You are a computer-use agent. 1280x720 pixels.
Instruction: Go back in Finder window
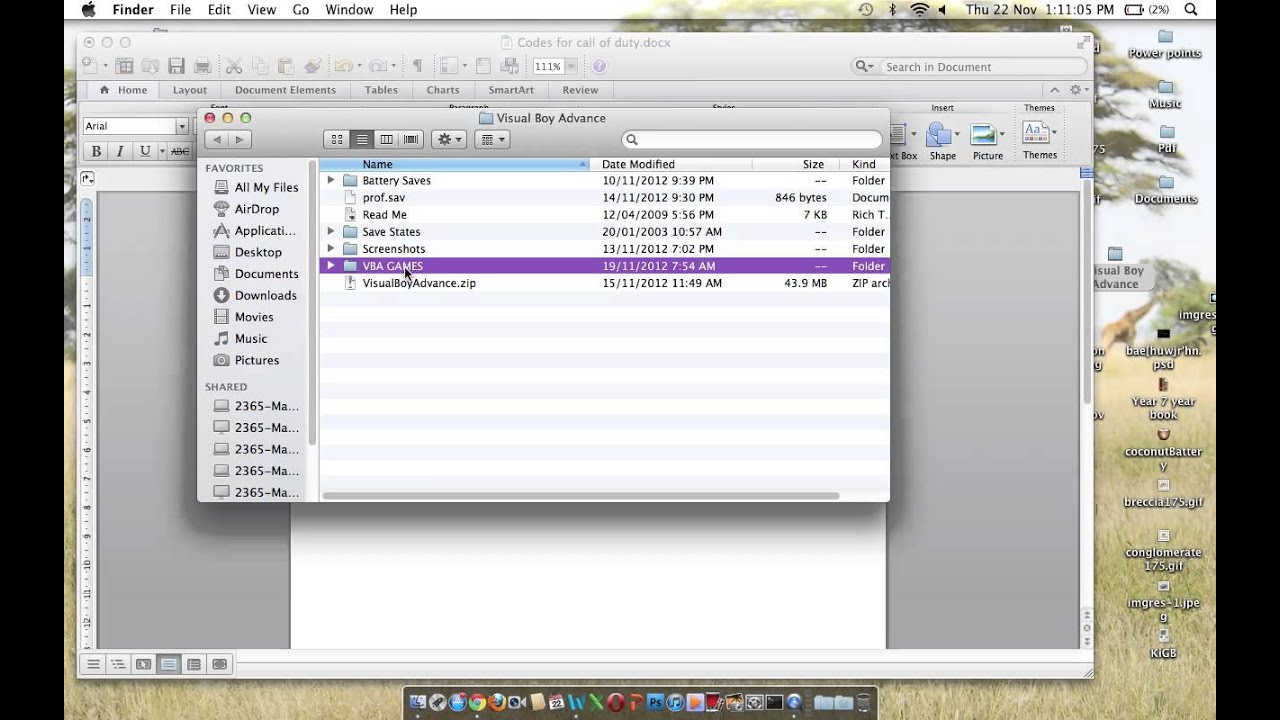[217, 139]
